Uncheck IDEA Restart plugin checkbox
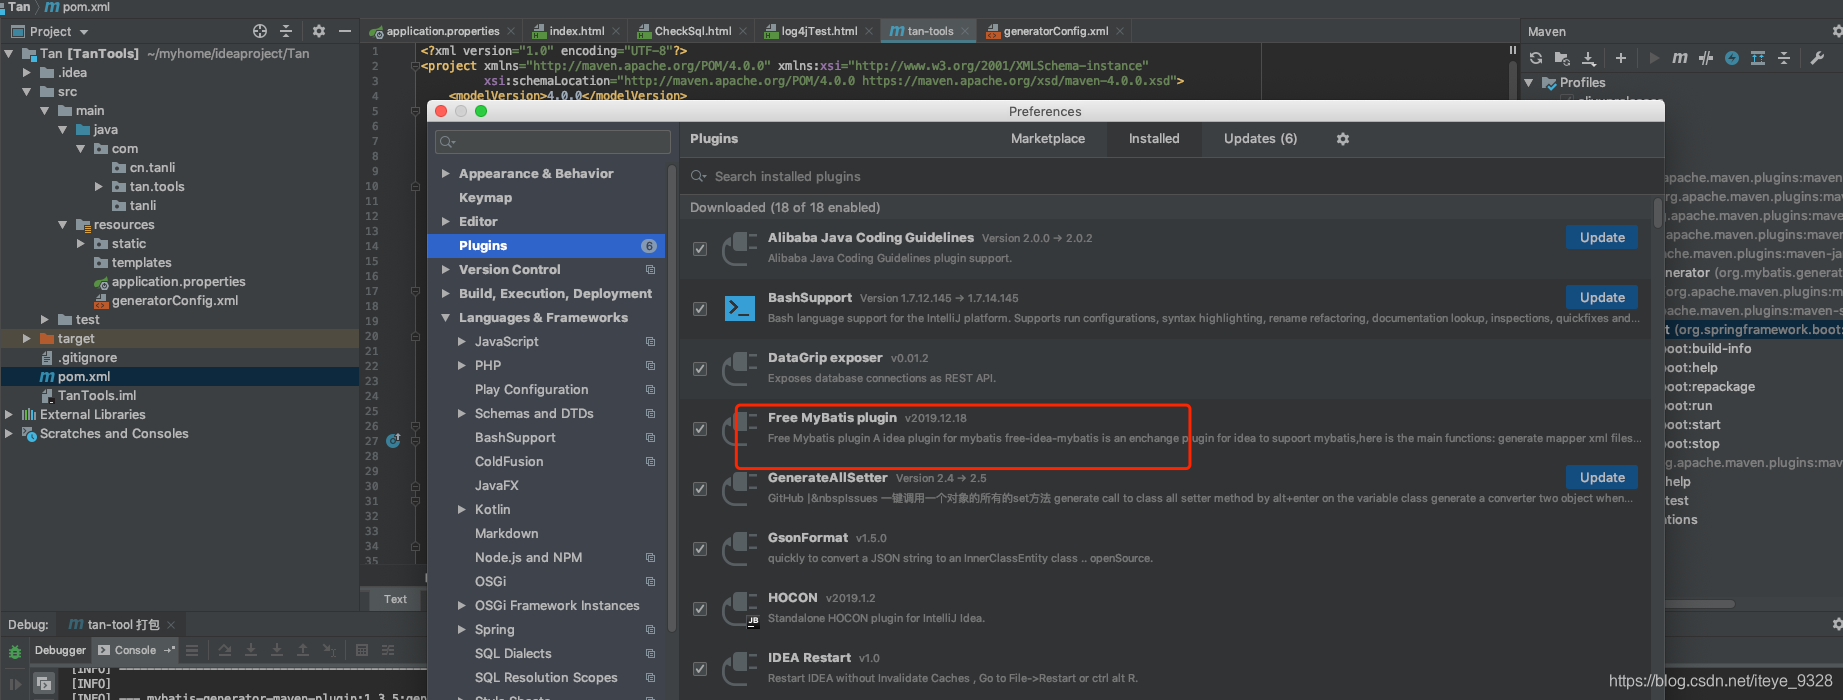 click(700, 669)
